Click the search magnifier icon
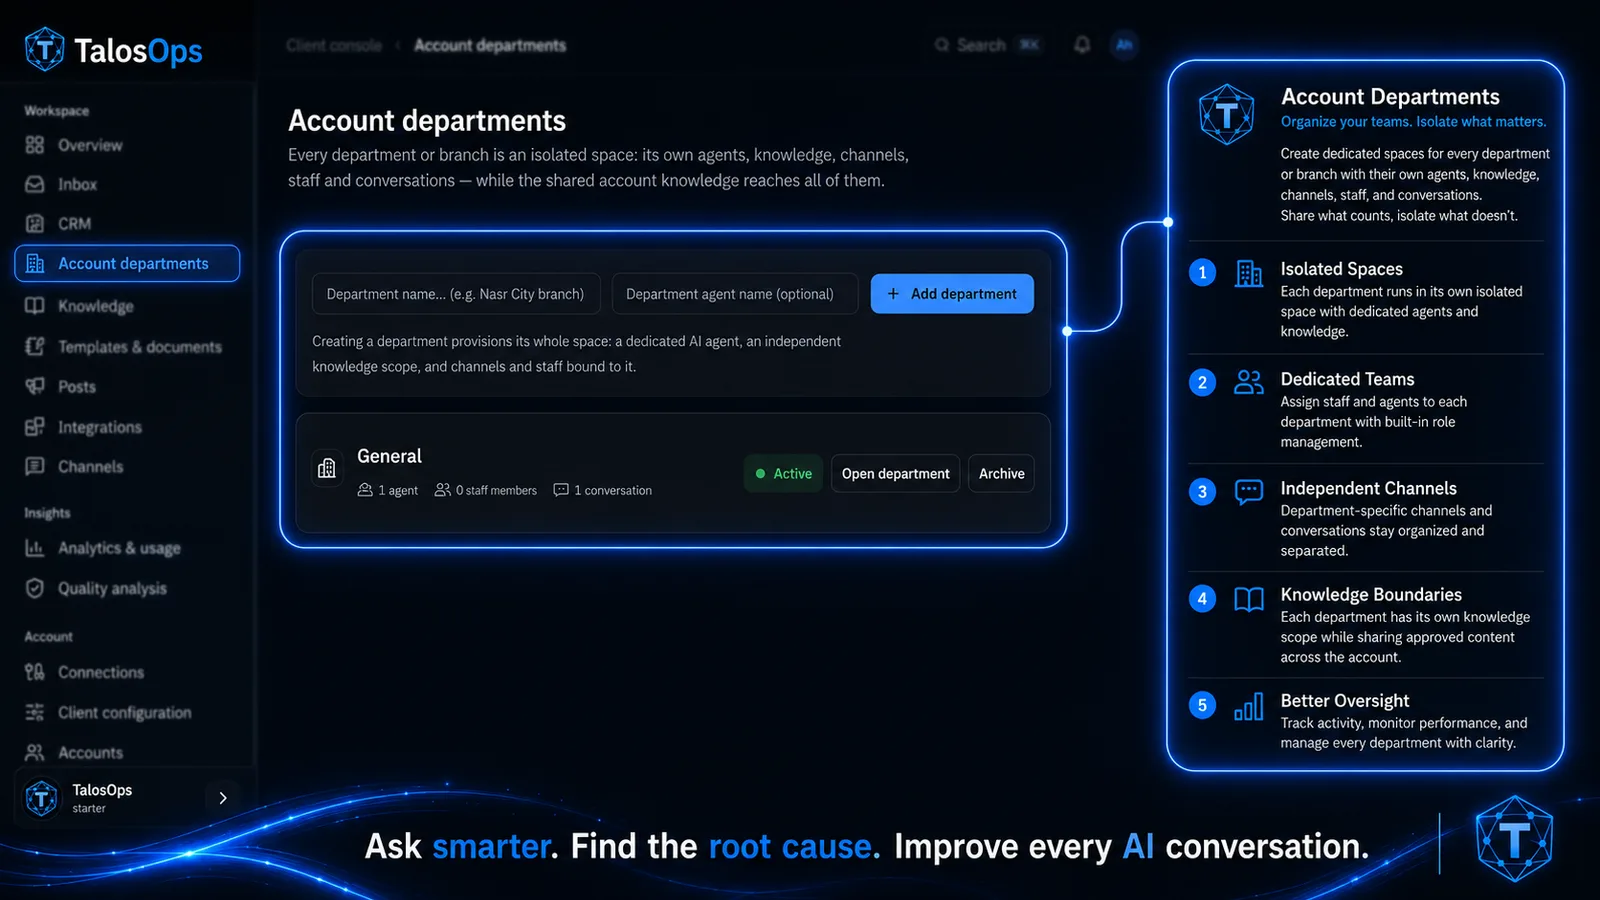The height and width of the screenshot is (900, 1600). [x=942, y=45]
